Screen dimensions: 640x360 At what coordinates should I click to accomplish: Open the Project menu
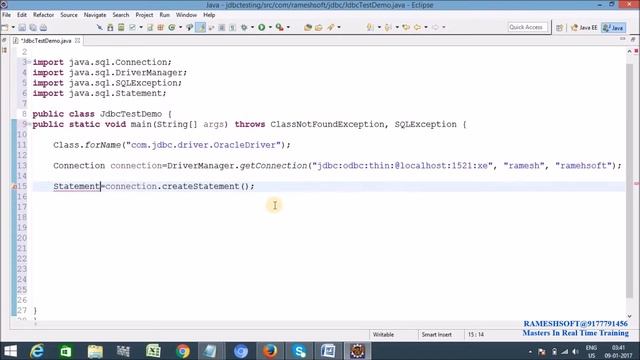tap(144, 15)
